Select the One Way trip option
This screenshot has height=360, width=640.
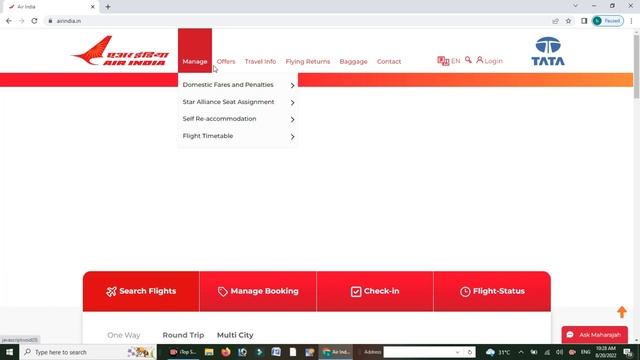coord(124,335)
